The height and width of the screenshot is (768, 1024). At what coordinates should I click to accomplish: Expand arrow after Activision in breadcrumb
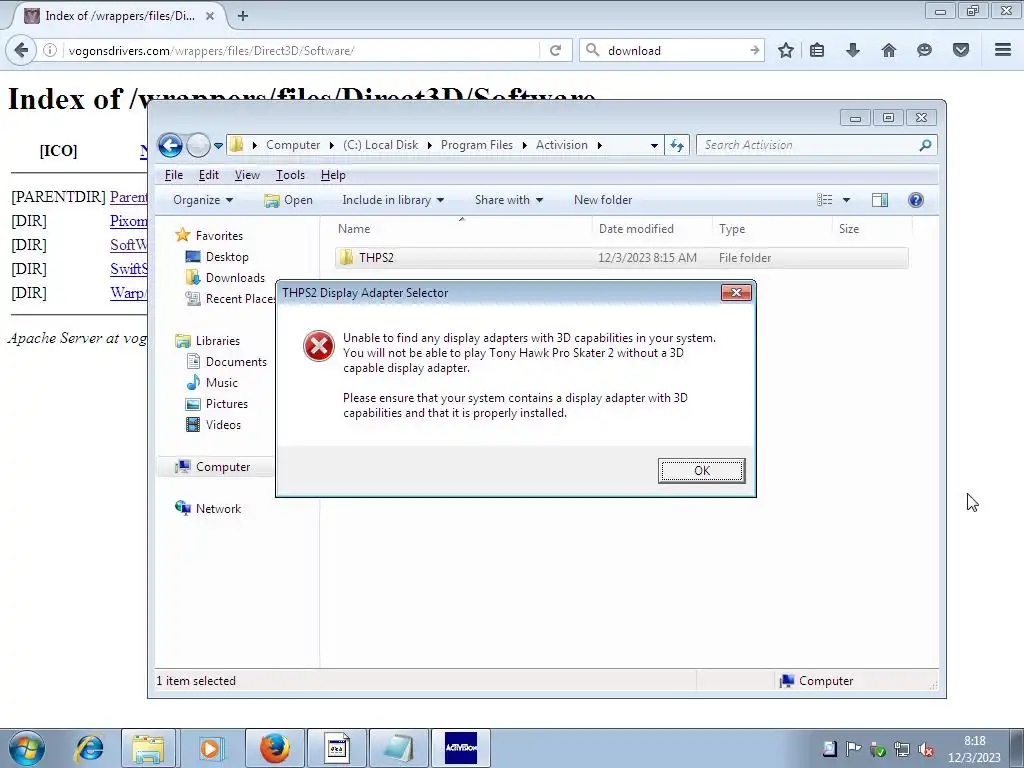coord(600,145)
